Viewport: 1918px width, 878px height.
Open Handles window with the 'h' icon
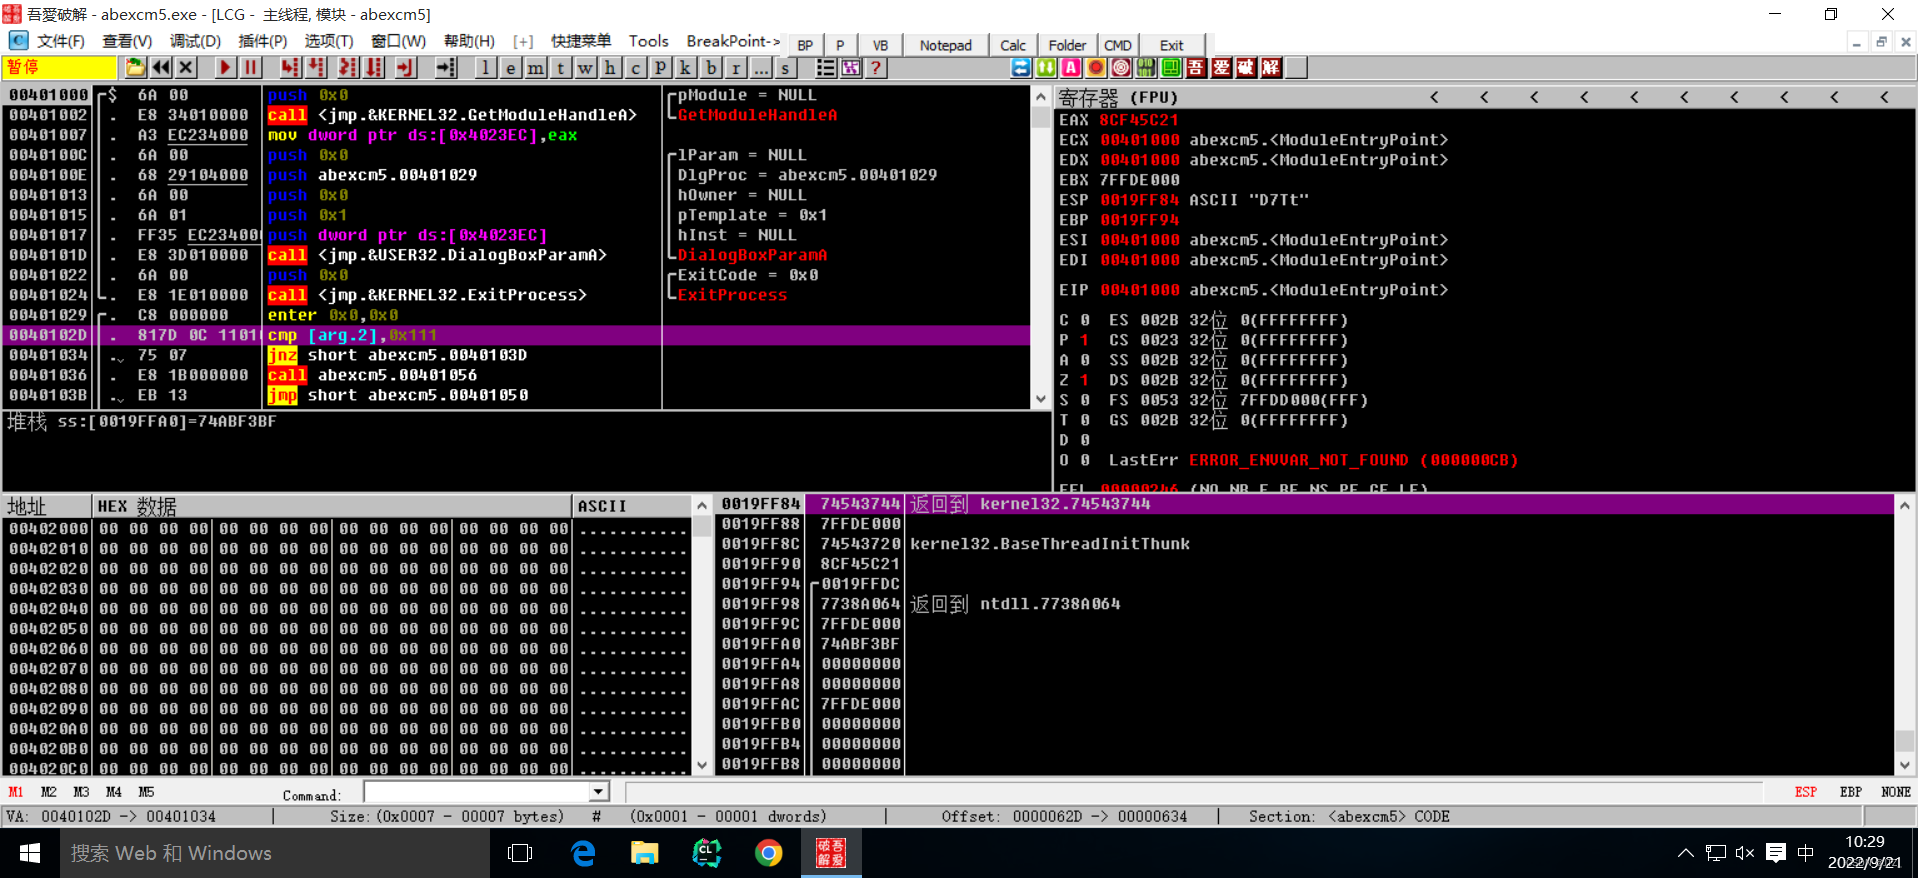coord(611,68)
